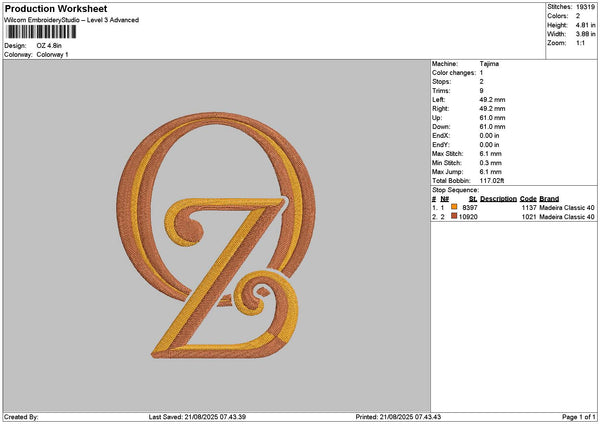Click the 'Colorway 1' value

52,55
